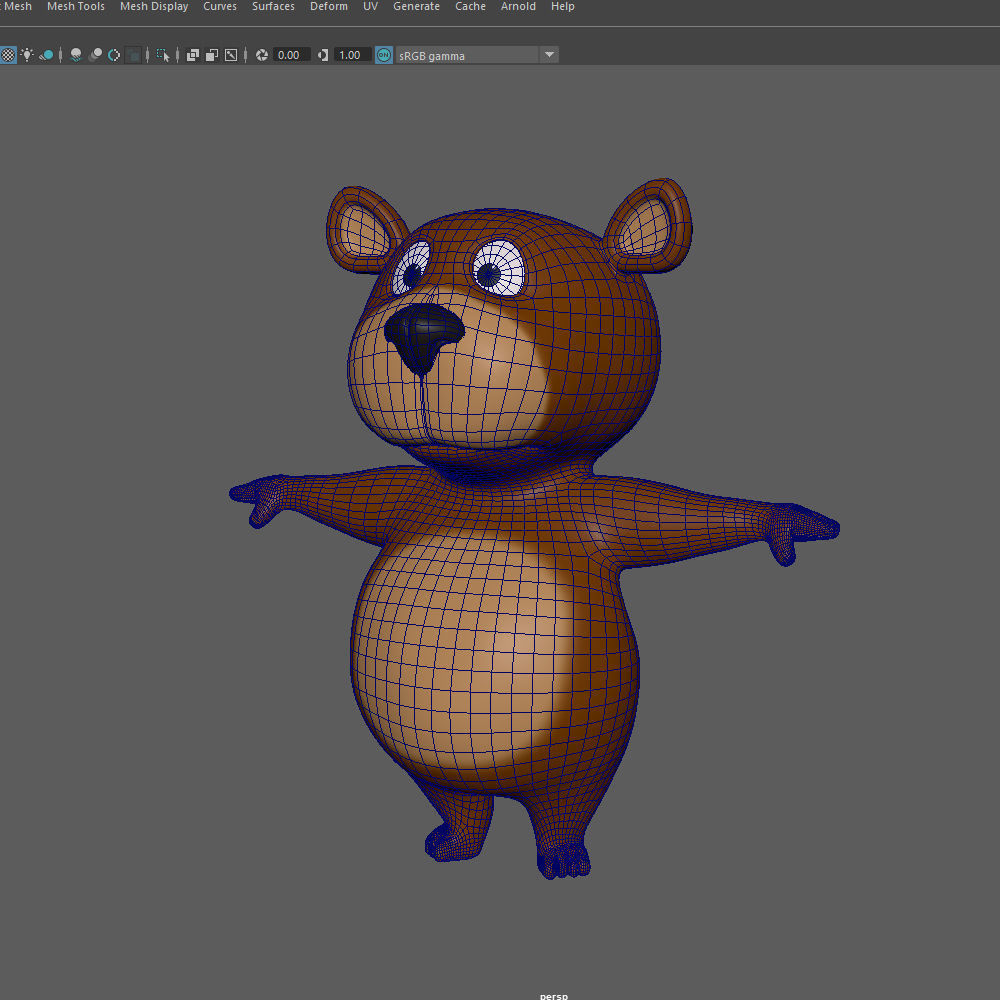Click the gamma contrast icon
The height and width of the screenshot is (1000, 1000).
tap(323, 55)
